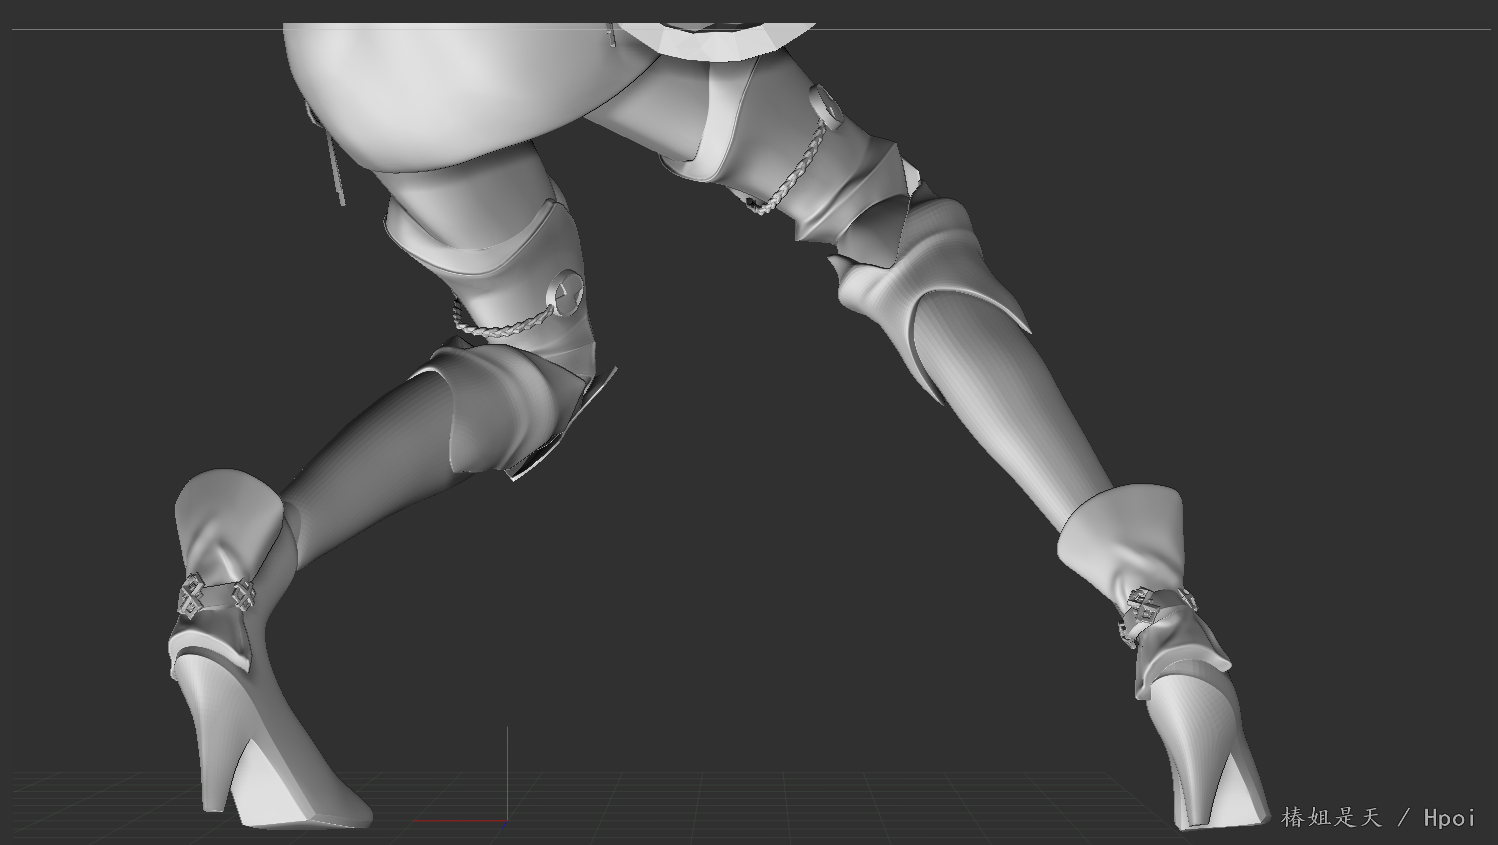This screenshot has width=1498, height=845.
Task: Click the braided chain on the screen-left knee
Action: (x=500, y=327)
